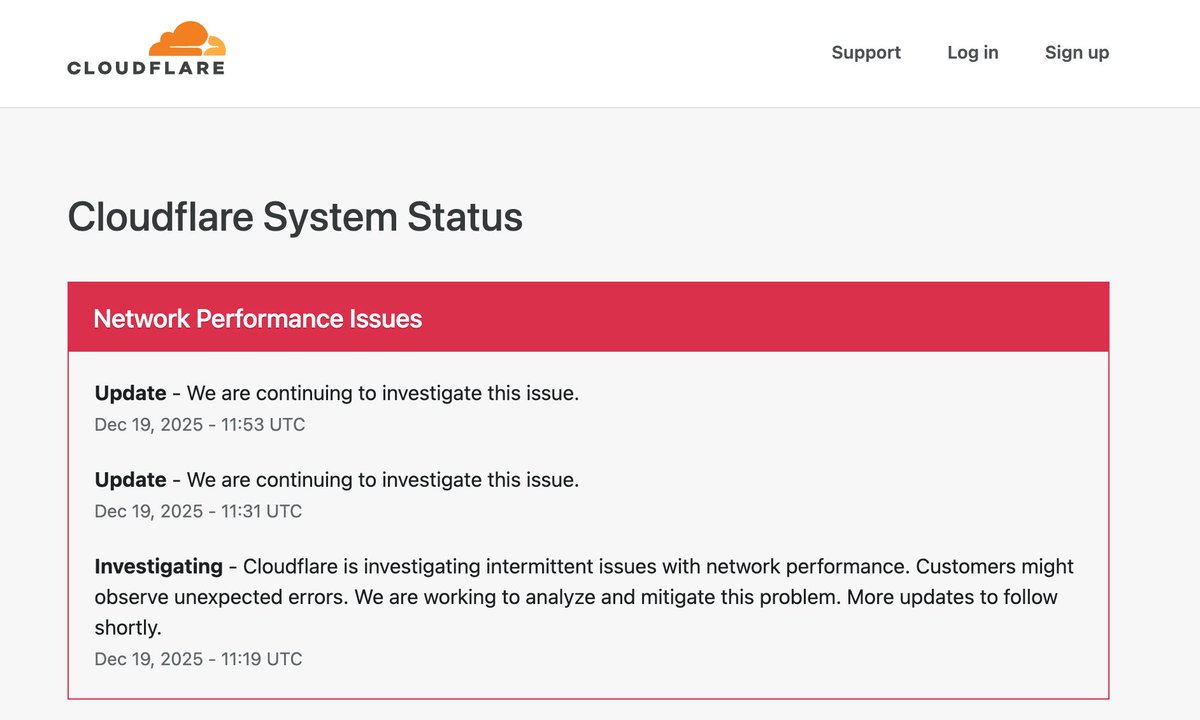This screenshot has height=720, width=1200.
Task: Click timestamp Dec 19, 2025 - 11:19 UTC
Action: pos(198,659)
